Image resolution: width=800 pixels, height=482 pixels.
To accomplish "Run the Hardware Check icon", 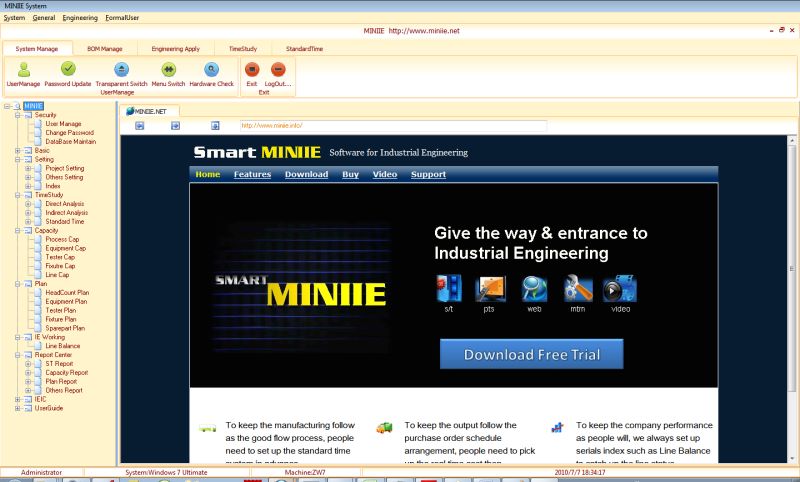I will [211, 69].
